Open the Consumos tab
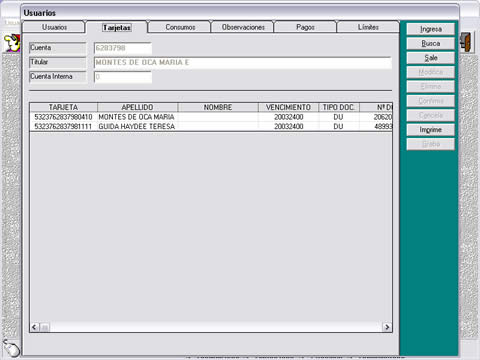The image size is (480, 360). coord(180,27)
